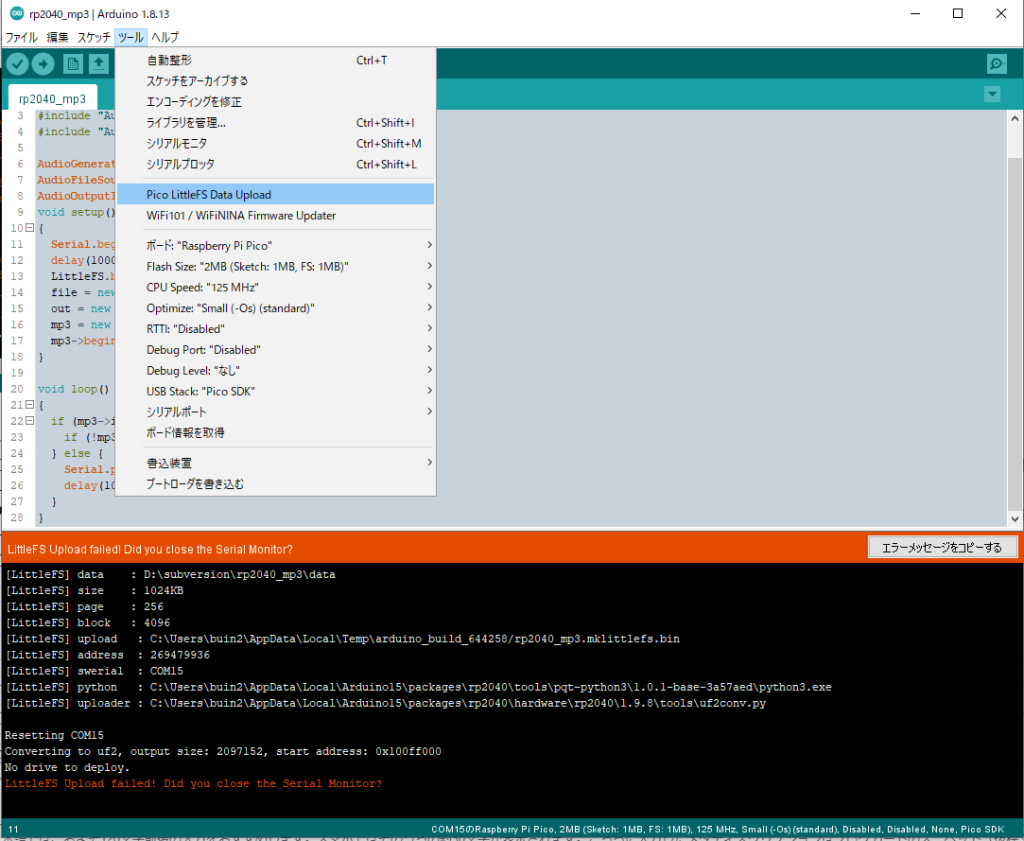1024x841 pixels.
Task: Collapse the setup function fold marker
Action: [30, 229]
